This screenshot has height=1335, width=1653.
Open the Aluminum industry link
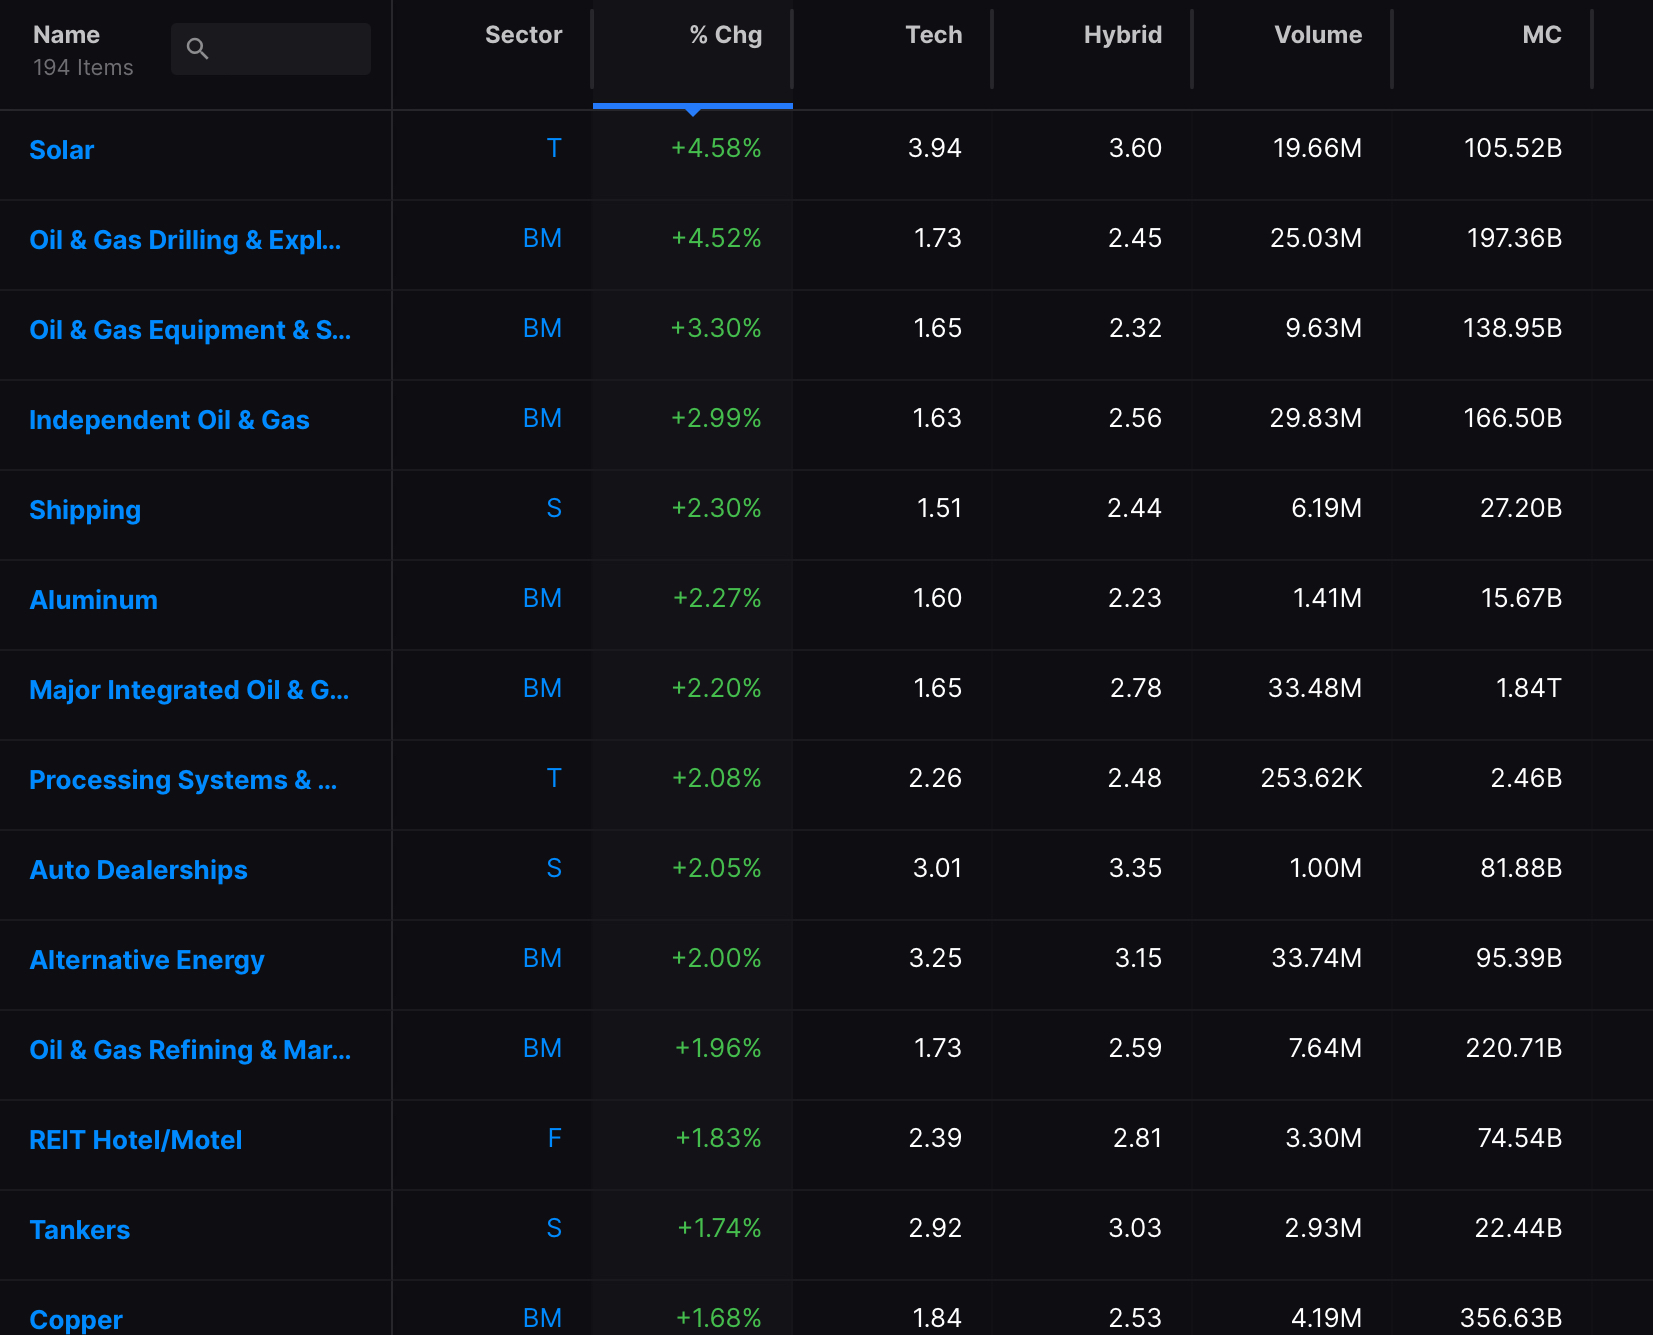point(93,600)
